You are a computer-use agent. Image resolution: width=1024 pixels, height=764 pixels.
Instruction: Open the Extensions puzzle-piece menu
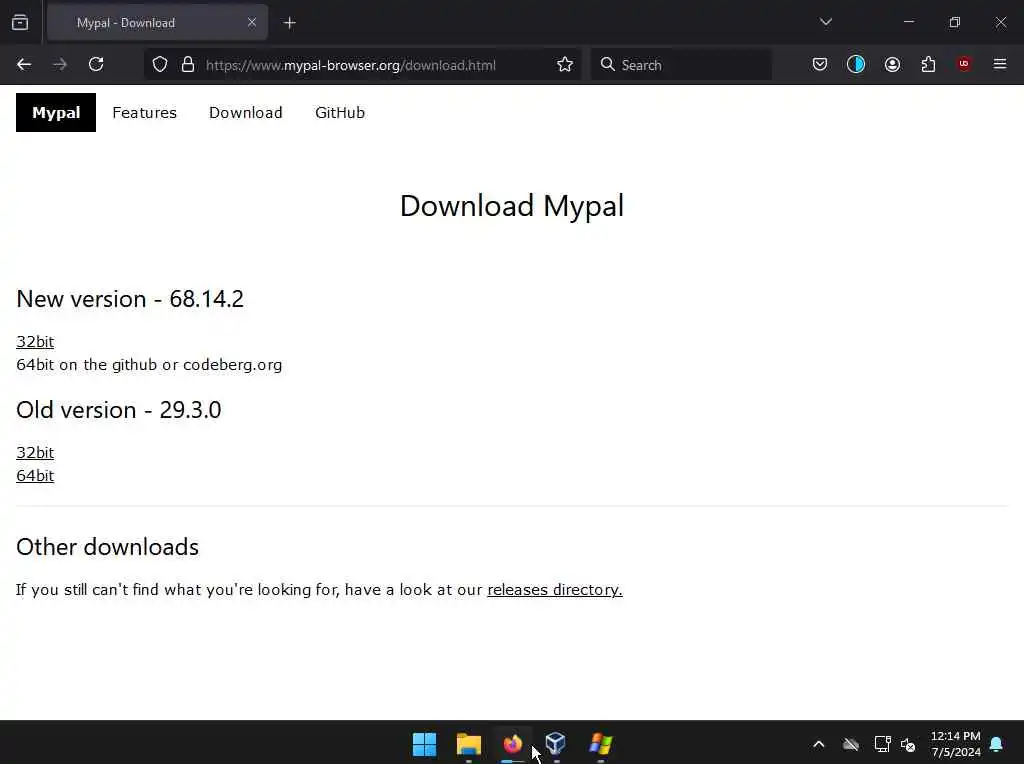pyautogui.click(x=928, y=64)
